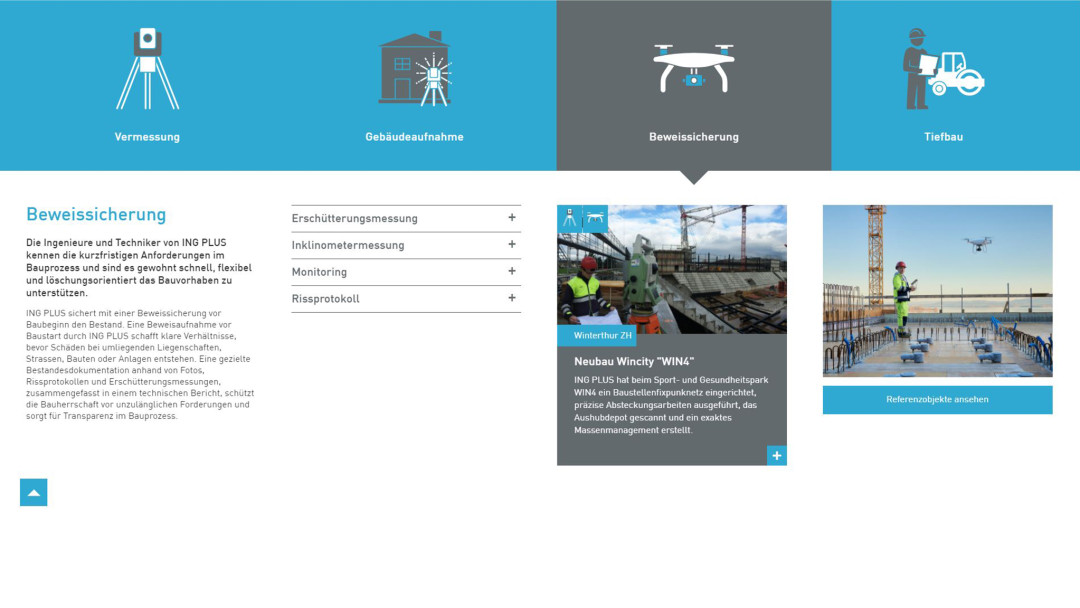Screen dimensions: 1080x608
Task: Expand the Monitoring accordion item
Action: 511,272
